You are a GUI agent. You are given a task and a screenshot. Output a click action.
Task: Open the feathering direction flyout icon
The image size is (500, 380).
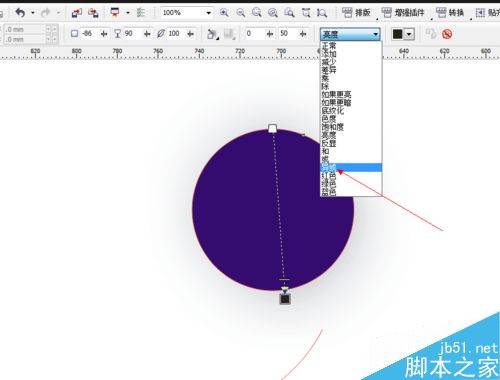[212, 34]
